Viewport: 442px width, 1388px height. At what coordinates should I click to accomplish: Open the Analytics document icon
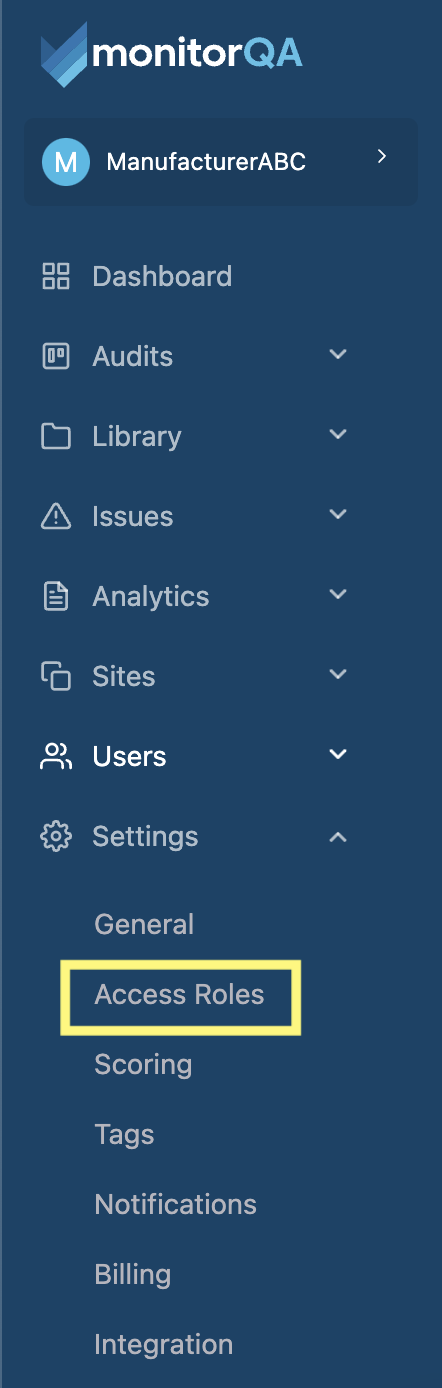[56, 596]
